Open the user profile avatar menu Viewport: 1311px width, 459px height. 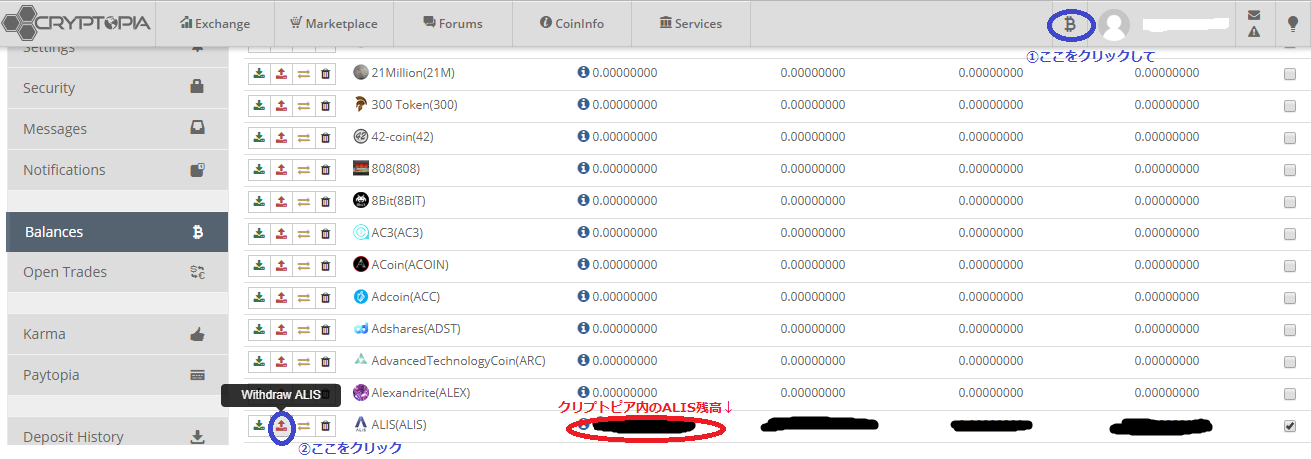[1114, 24]
